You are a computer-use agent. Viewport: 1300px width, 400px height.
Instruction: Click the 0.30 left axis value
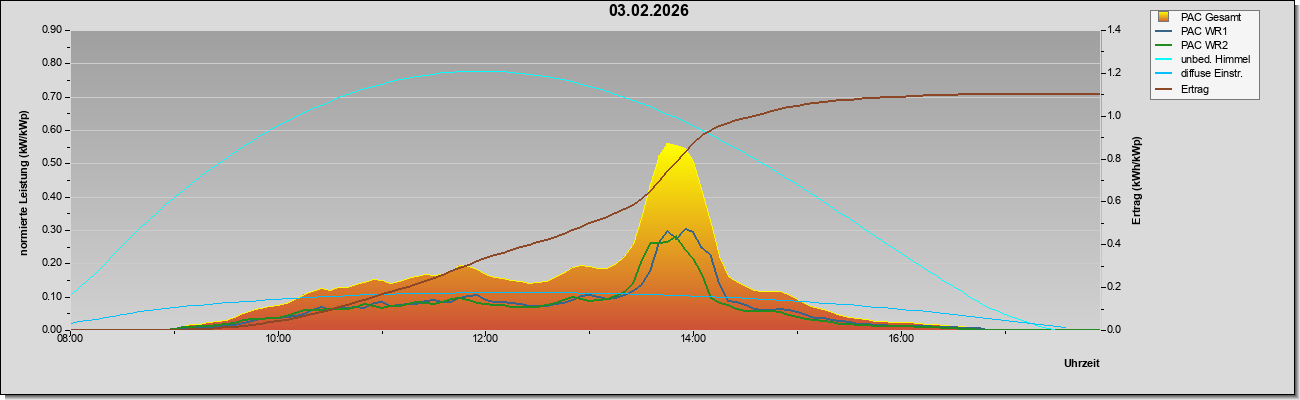53,230
